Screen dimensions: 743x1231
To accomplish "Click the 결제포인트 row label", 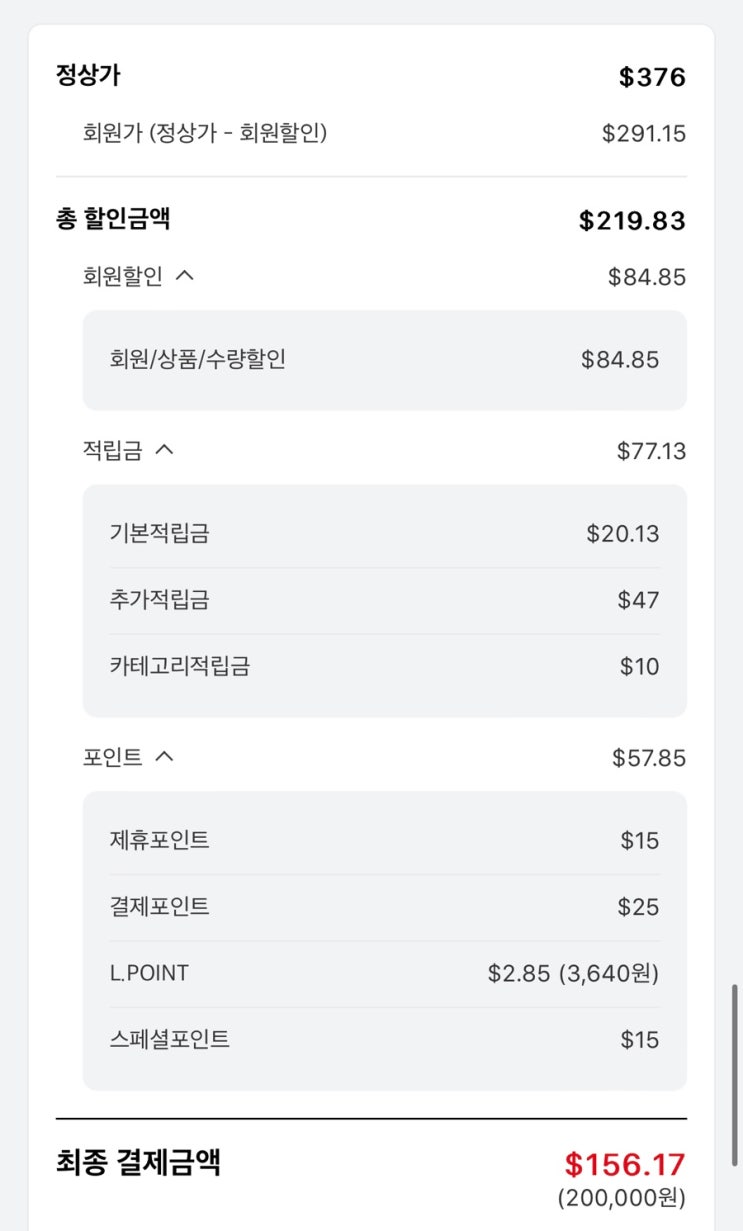I will [x=159, y=907].
